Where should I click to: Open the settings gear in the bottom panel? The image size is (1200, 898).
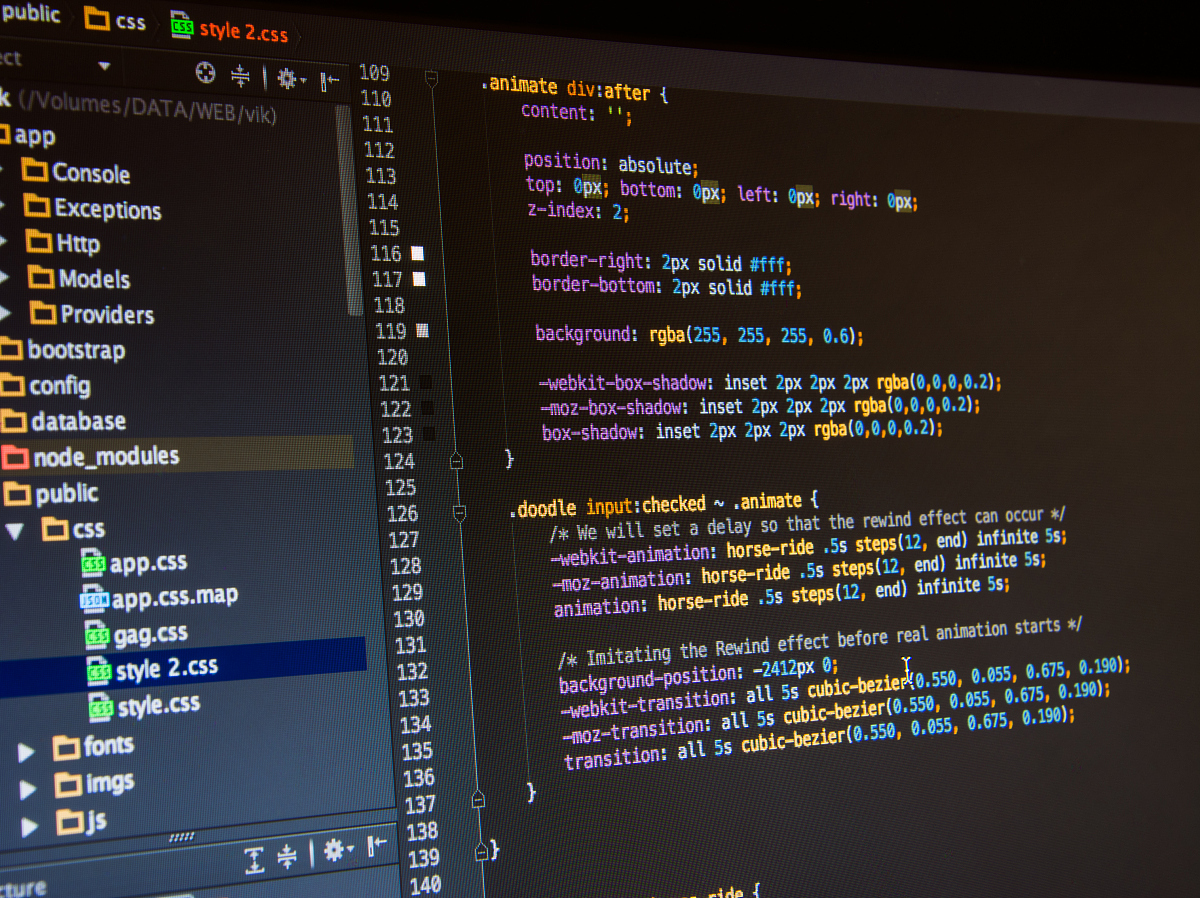click(334, 852)
